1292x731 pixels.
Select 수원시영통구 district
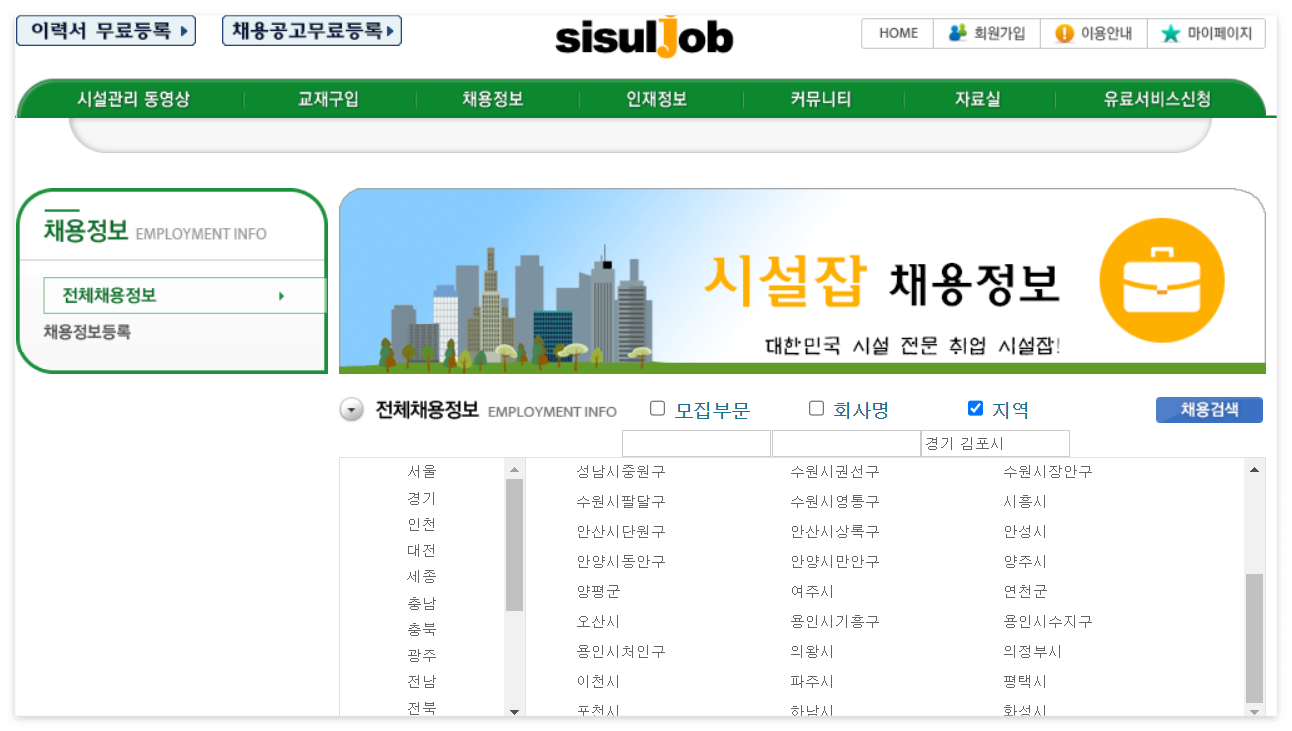pyautogui.click(x=834, y=501)
